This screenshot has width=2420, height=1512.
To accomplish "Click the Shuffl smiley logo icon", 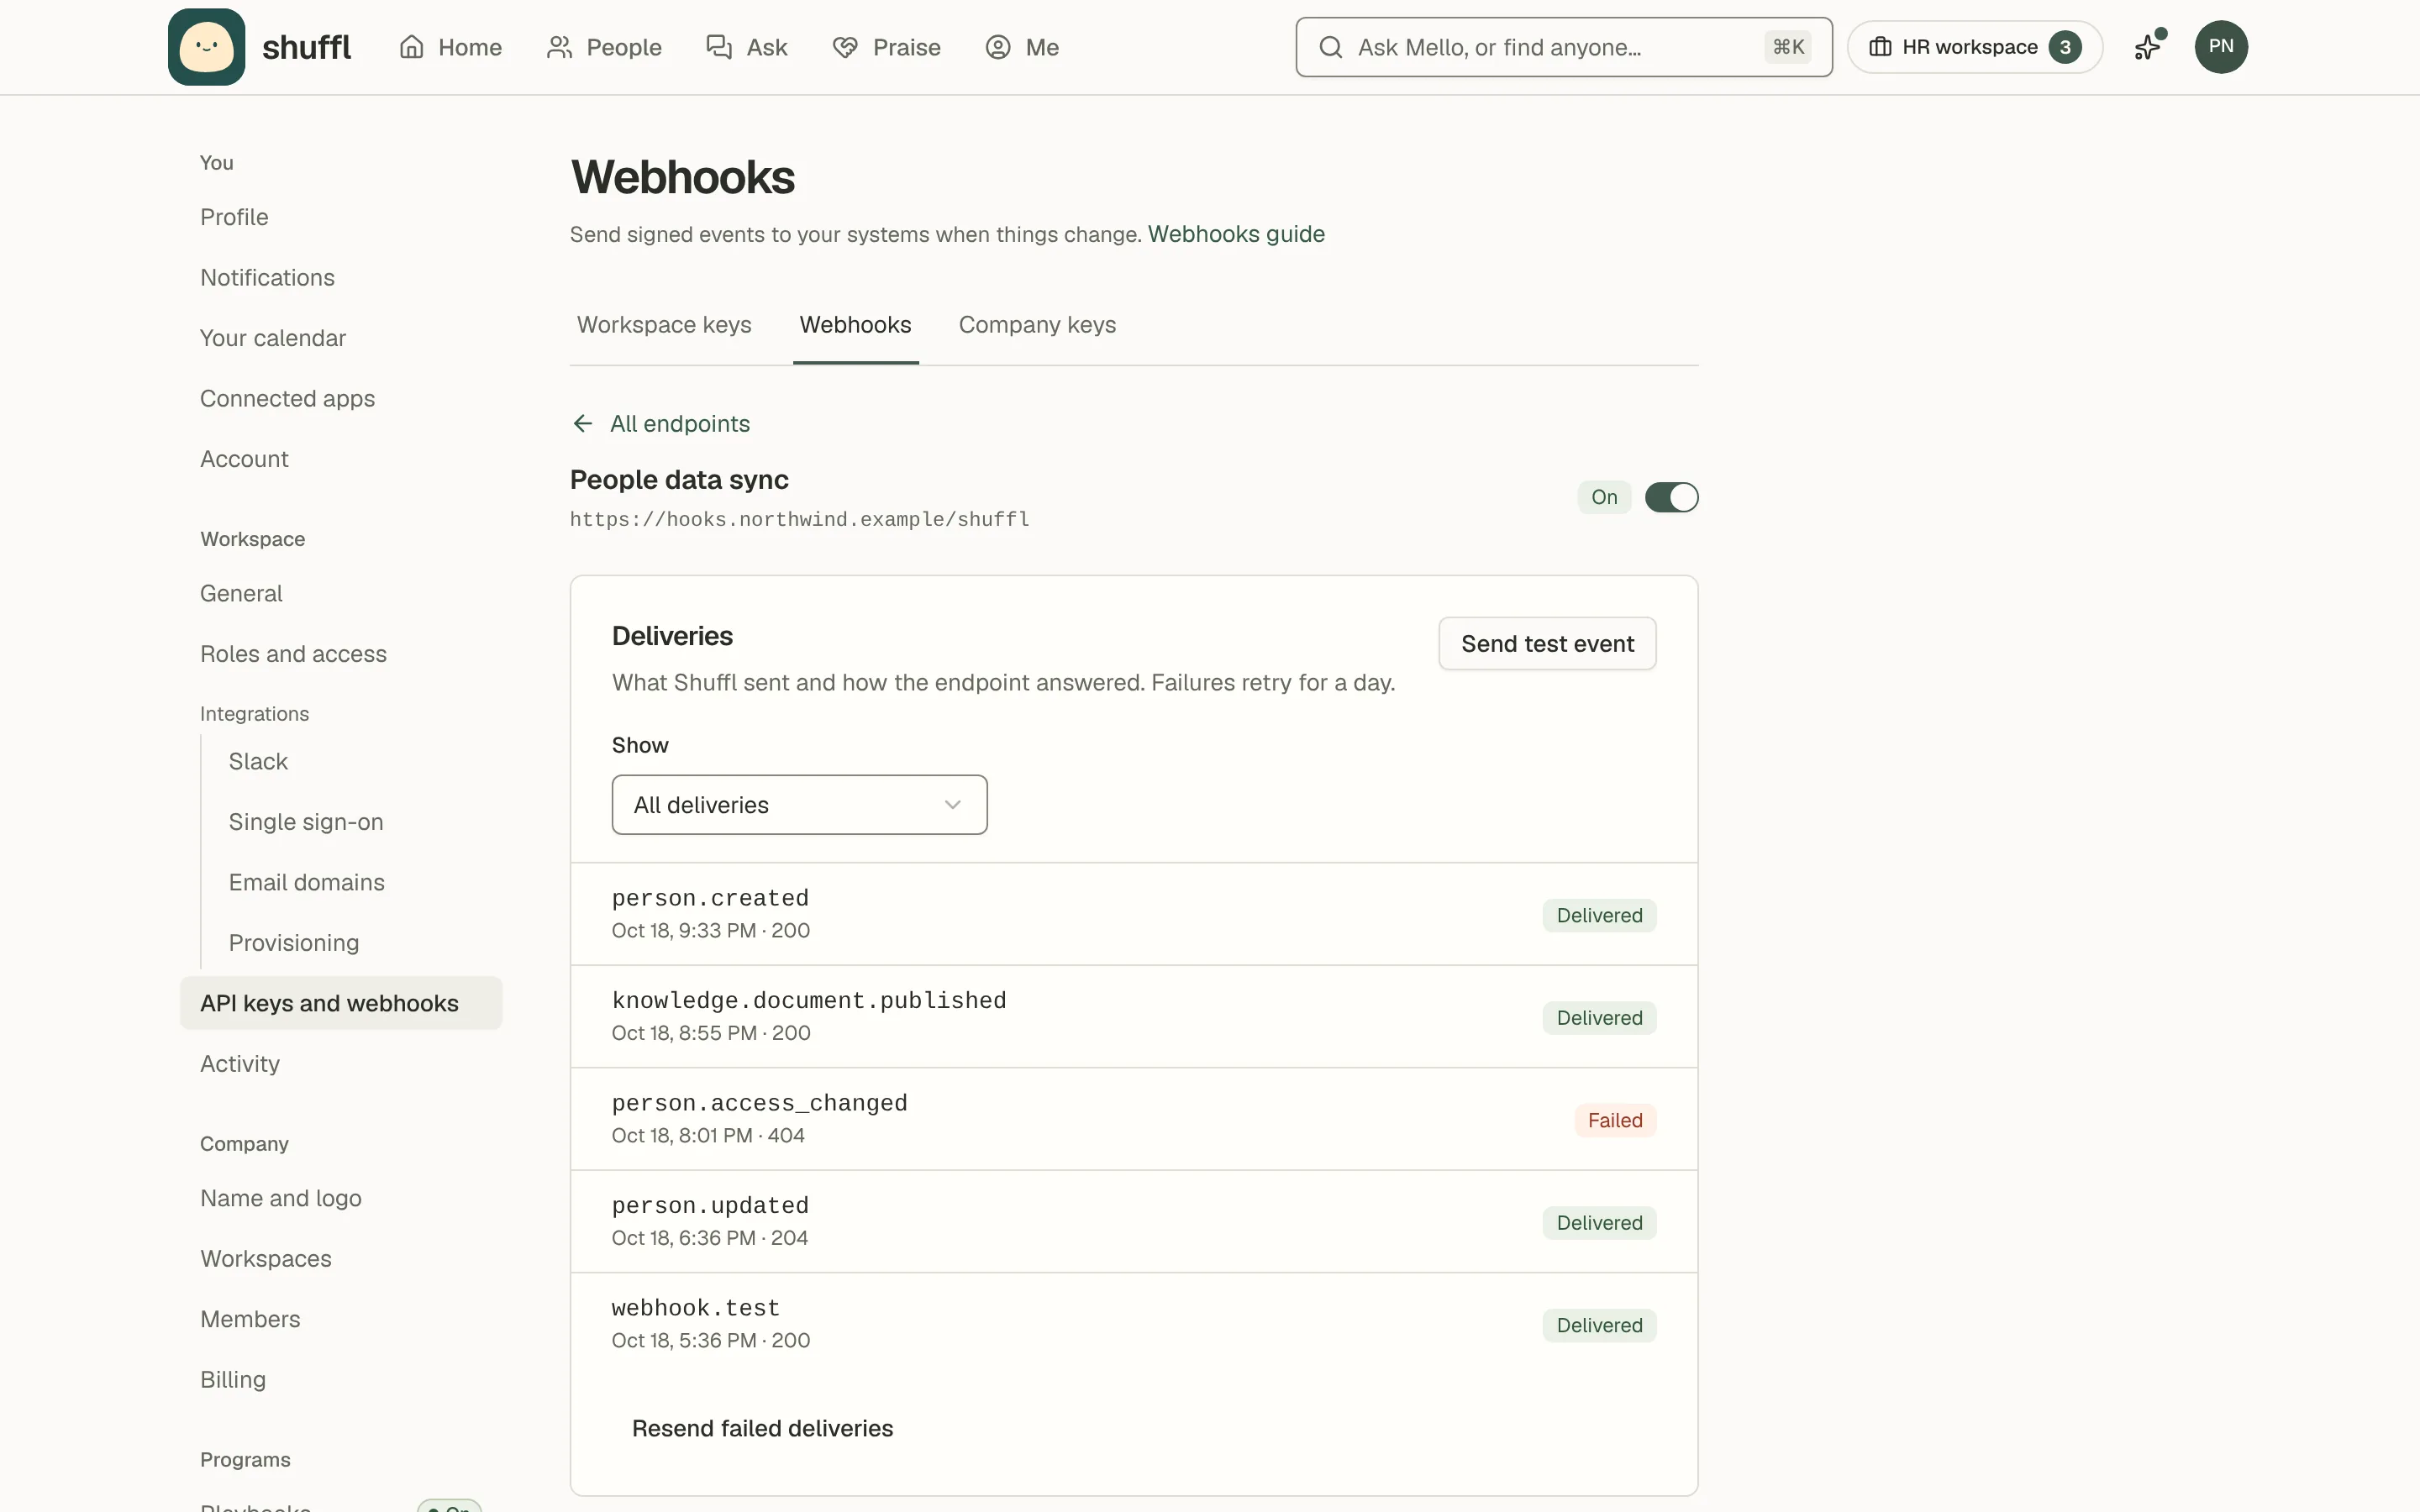I will pyautogui.click(x=206, y=47).
